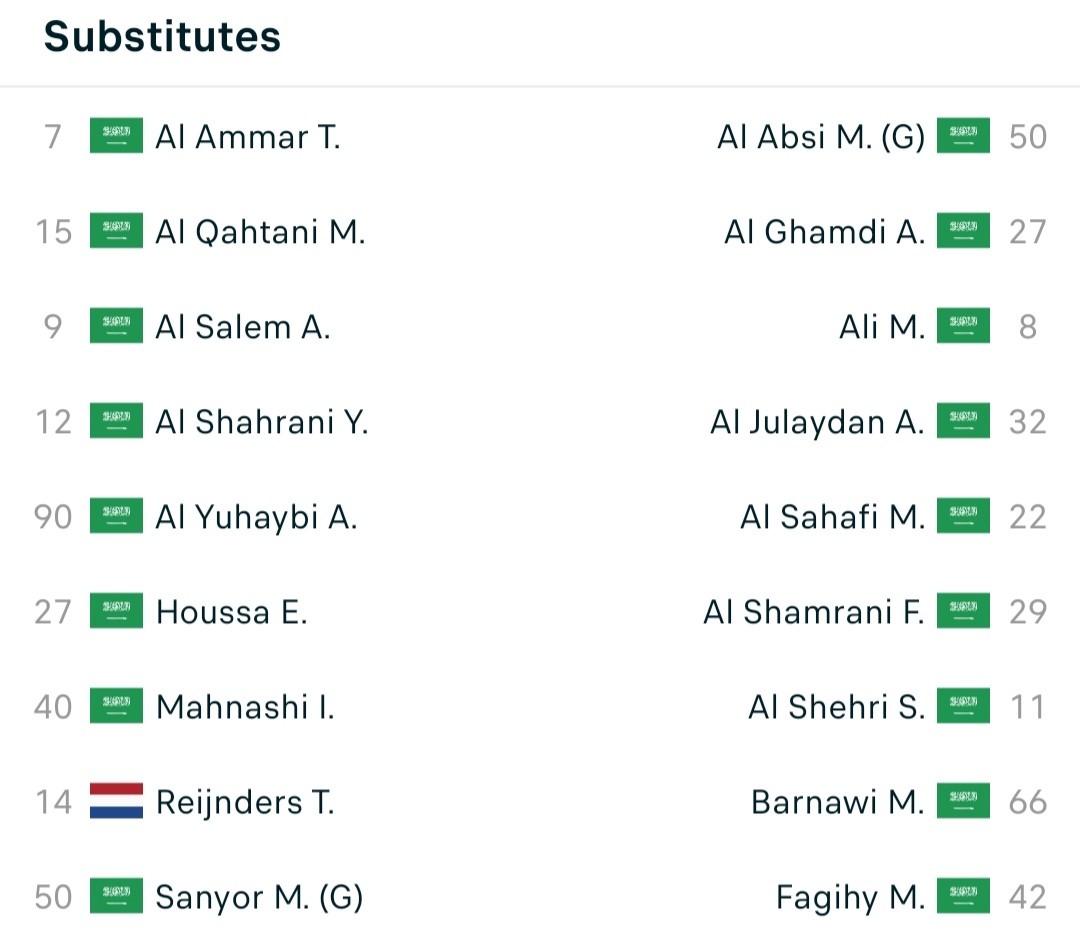Viewport: 1080px width, 950px height.
Task: Tap the Saudi flag beside Al Absi M. (G)
Action: pyautogui.click(x=963, y=136)
